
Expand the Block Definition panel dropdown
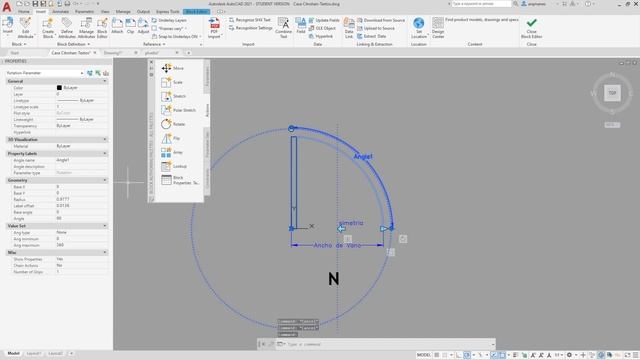click(x=73, y=44)
